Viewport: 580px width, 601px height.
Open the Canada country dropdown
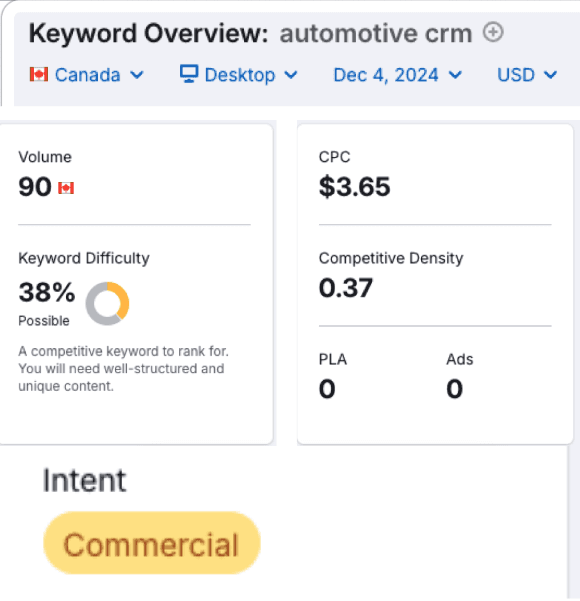tap(87, 75)
